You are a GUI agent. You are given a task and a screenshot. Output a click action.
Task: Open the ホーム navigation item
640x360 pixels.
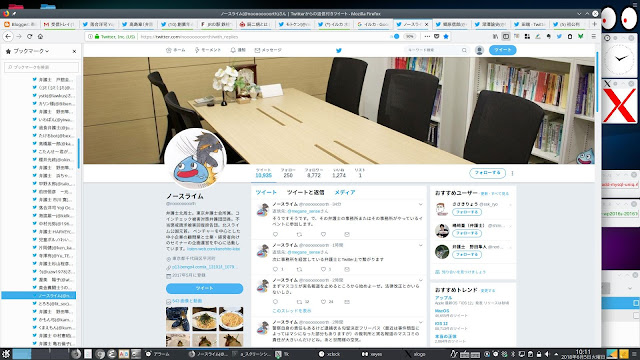click(176, 50)
